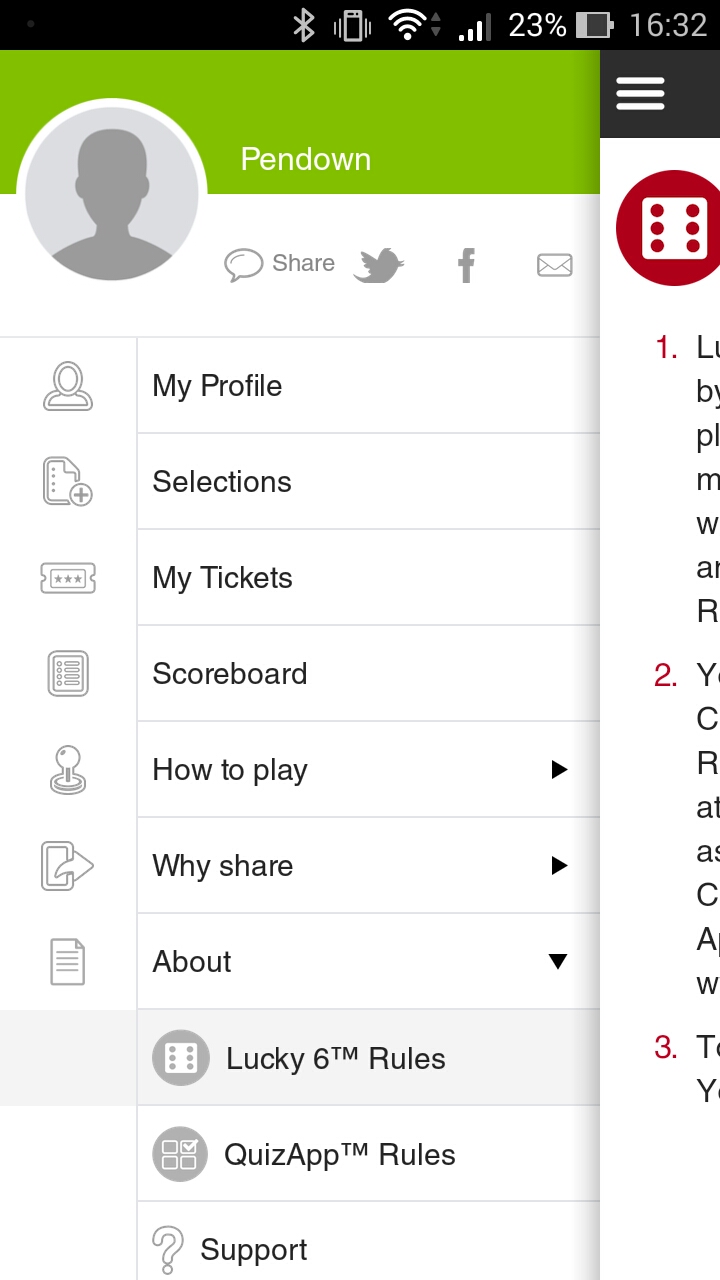The width and height of the screenshot is (720, 1280).
Task: Tap the My Profile person icon
Action: tap(68, 386)
